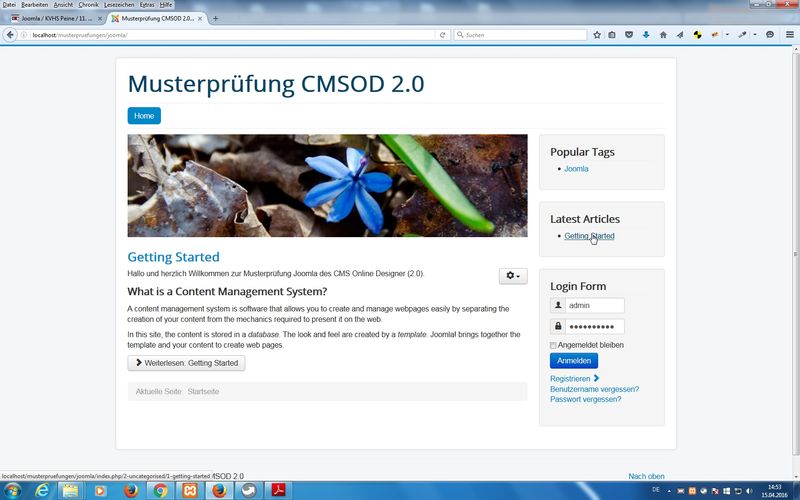Close the Joomla / KVHS Peine tab
Image resolution: width=800 pixels, height=500 pixels.
[x=99, y=18]
